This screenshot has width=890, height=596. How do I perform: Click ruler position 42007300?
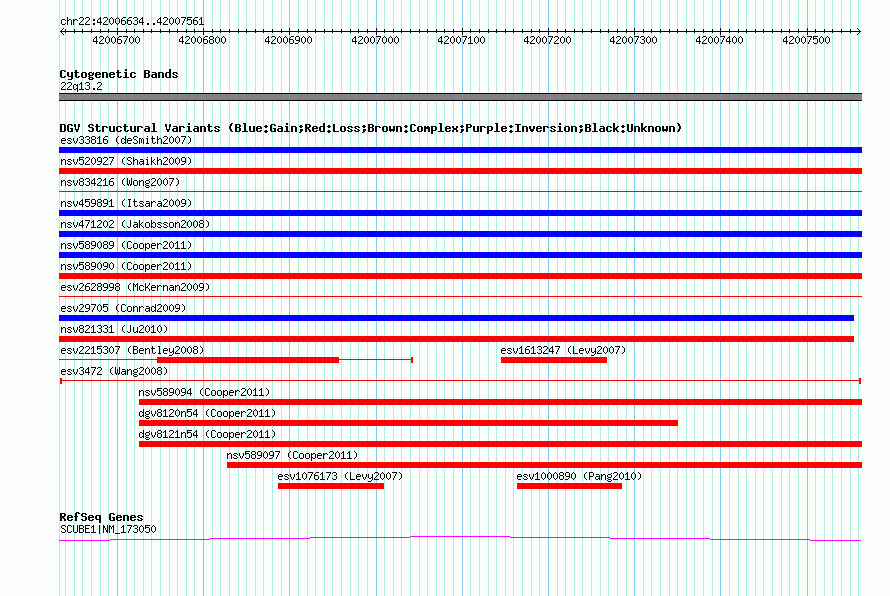pos(633,40)
